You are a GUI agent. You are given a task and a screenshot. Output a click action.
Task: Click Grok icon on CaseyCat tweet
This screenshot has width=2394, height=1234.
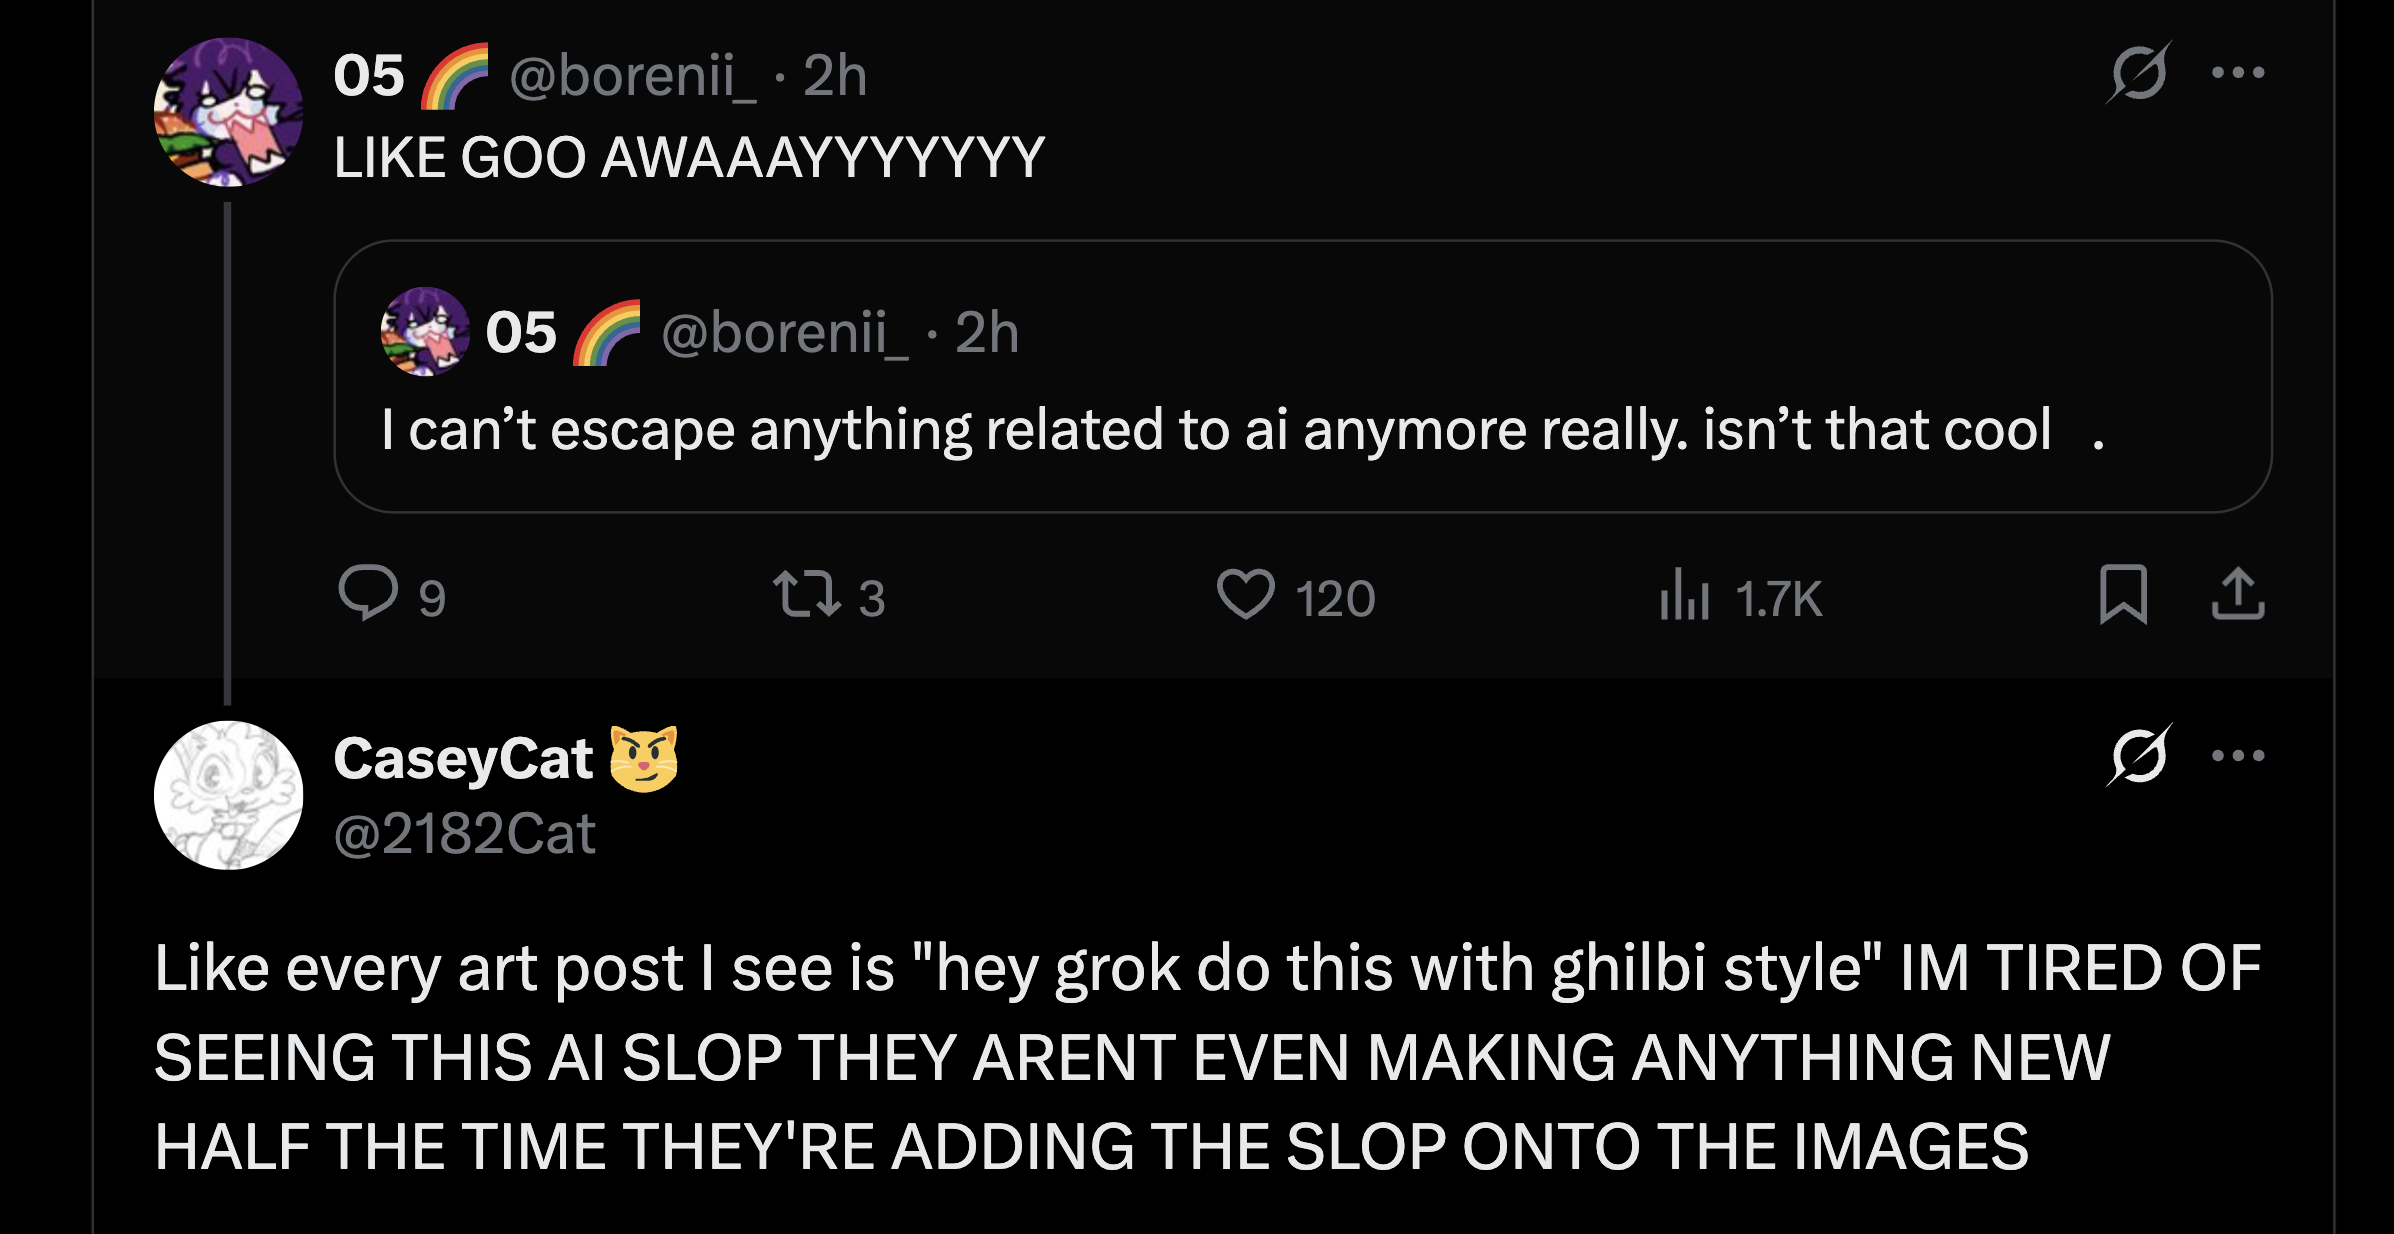click(x=2138, y=755)
